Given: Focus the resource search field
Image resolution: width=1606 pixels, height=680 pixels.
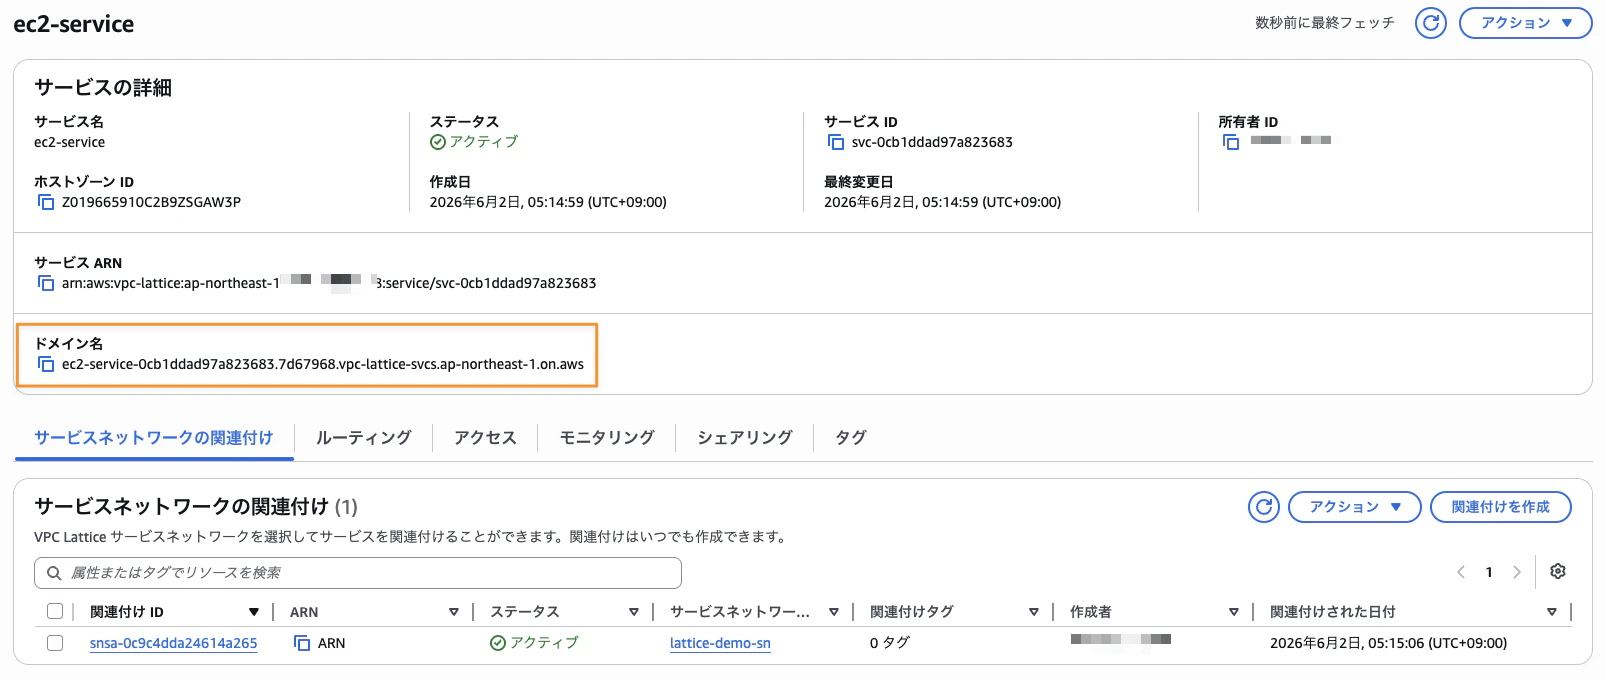Looking at the screenshot, I should (358, 573).
